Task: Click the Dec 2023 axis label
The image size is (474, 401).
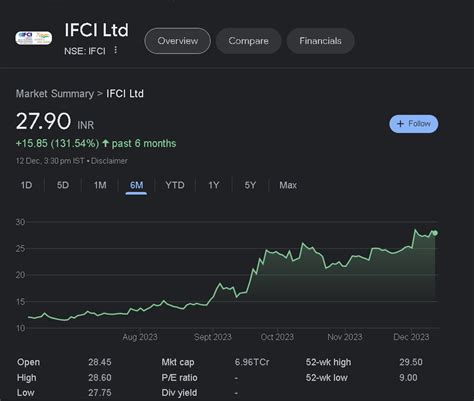Action: click(x=411, y=337)
